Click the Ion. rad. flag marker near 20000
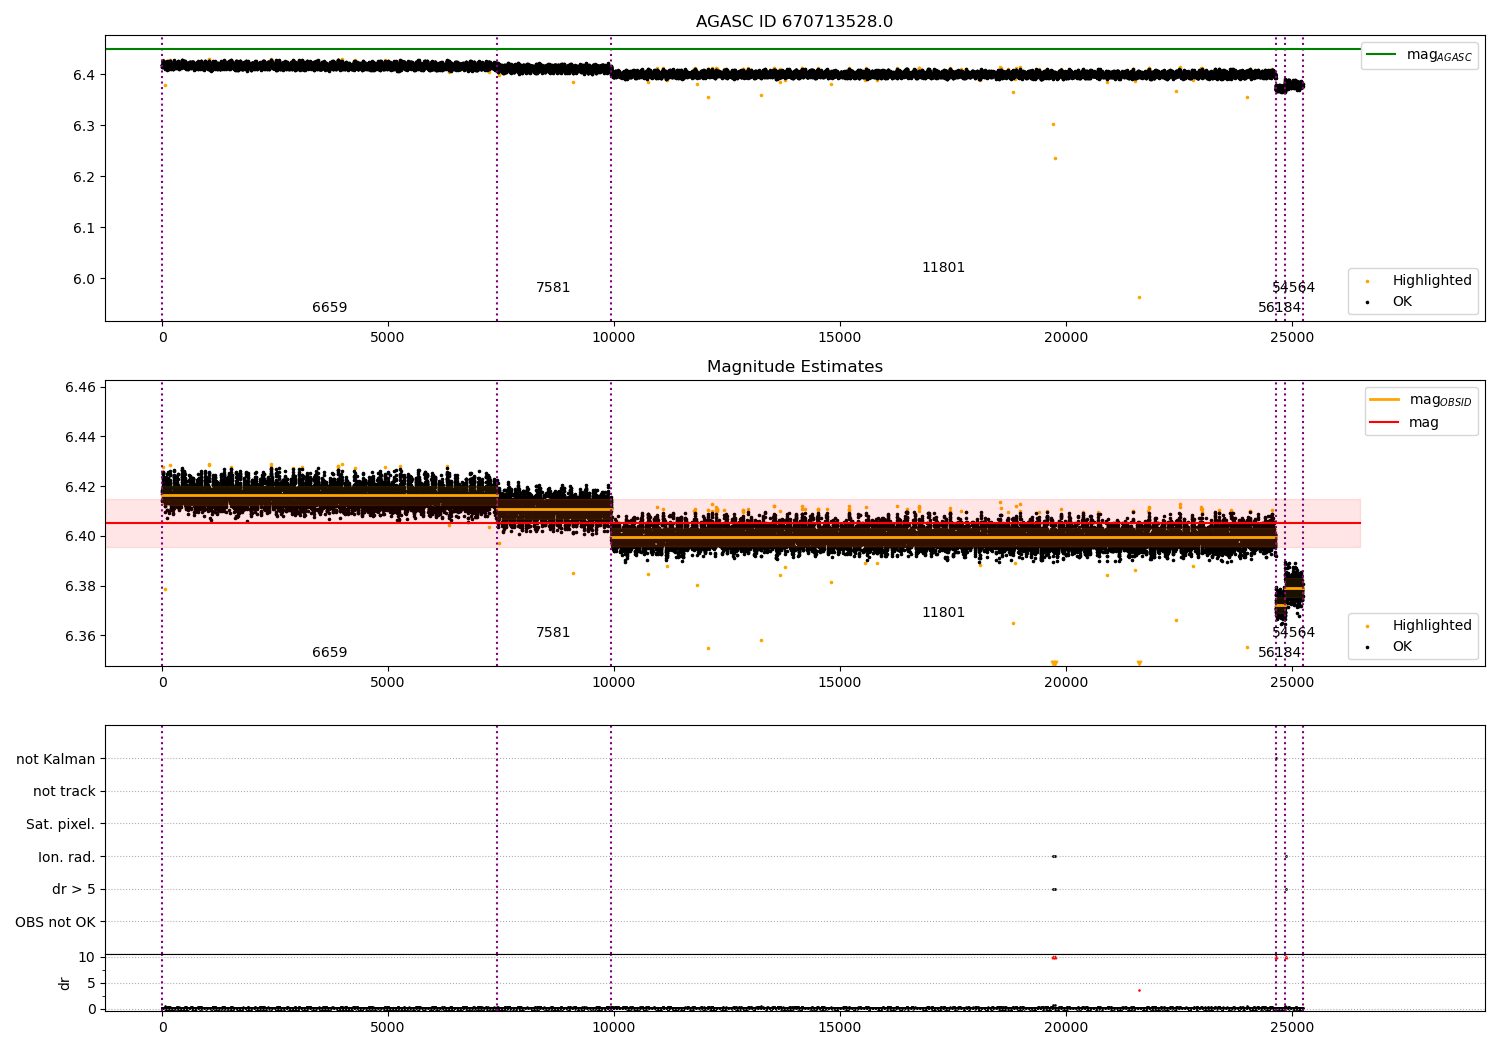1500x1050 pixels. pyautogui.click(x=1054, y=856)
